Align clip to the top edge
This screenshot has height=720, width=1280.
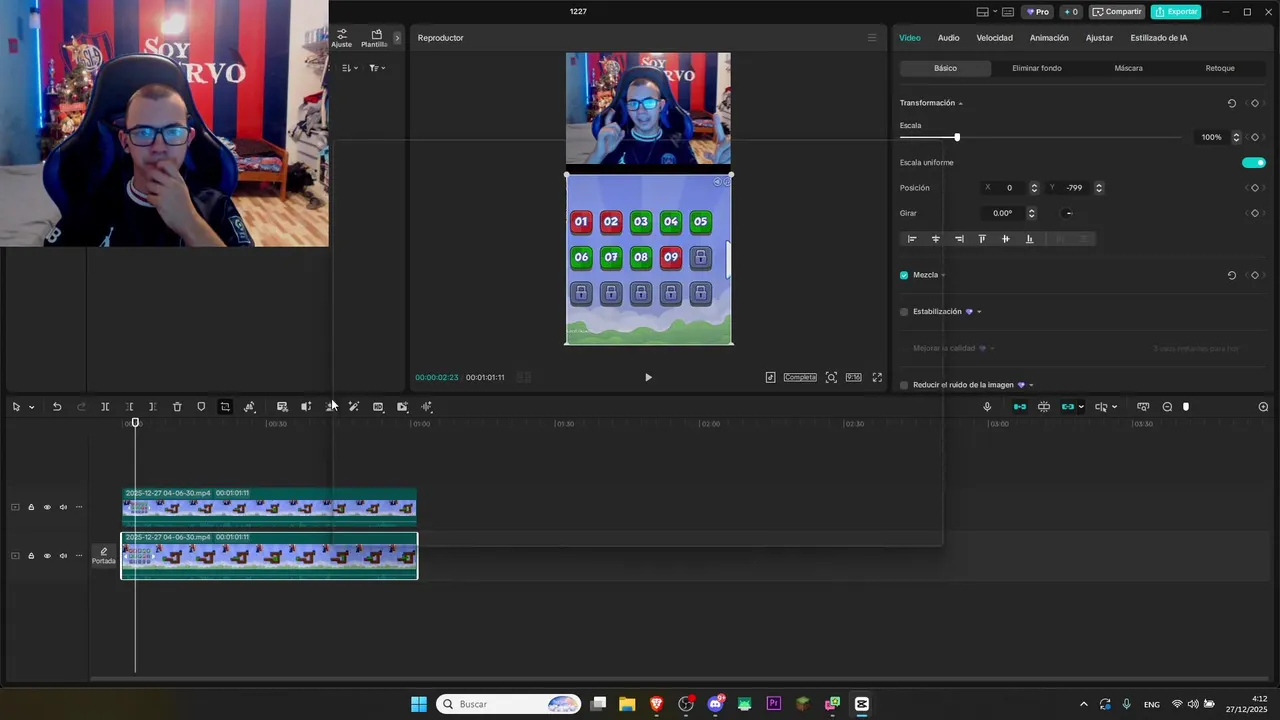coord(982,239)
